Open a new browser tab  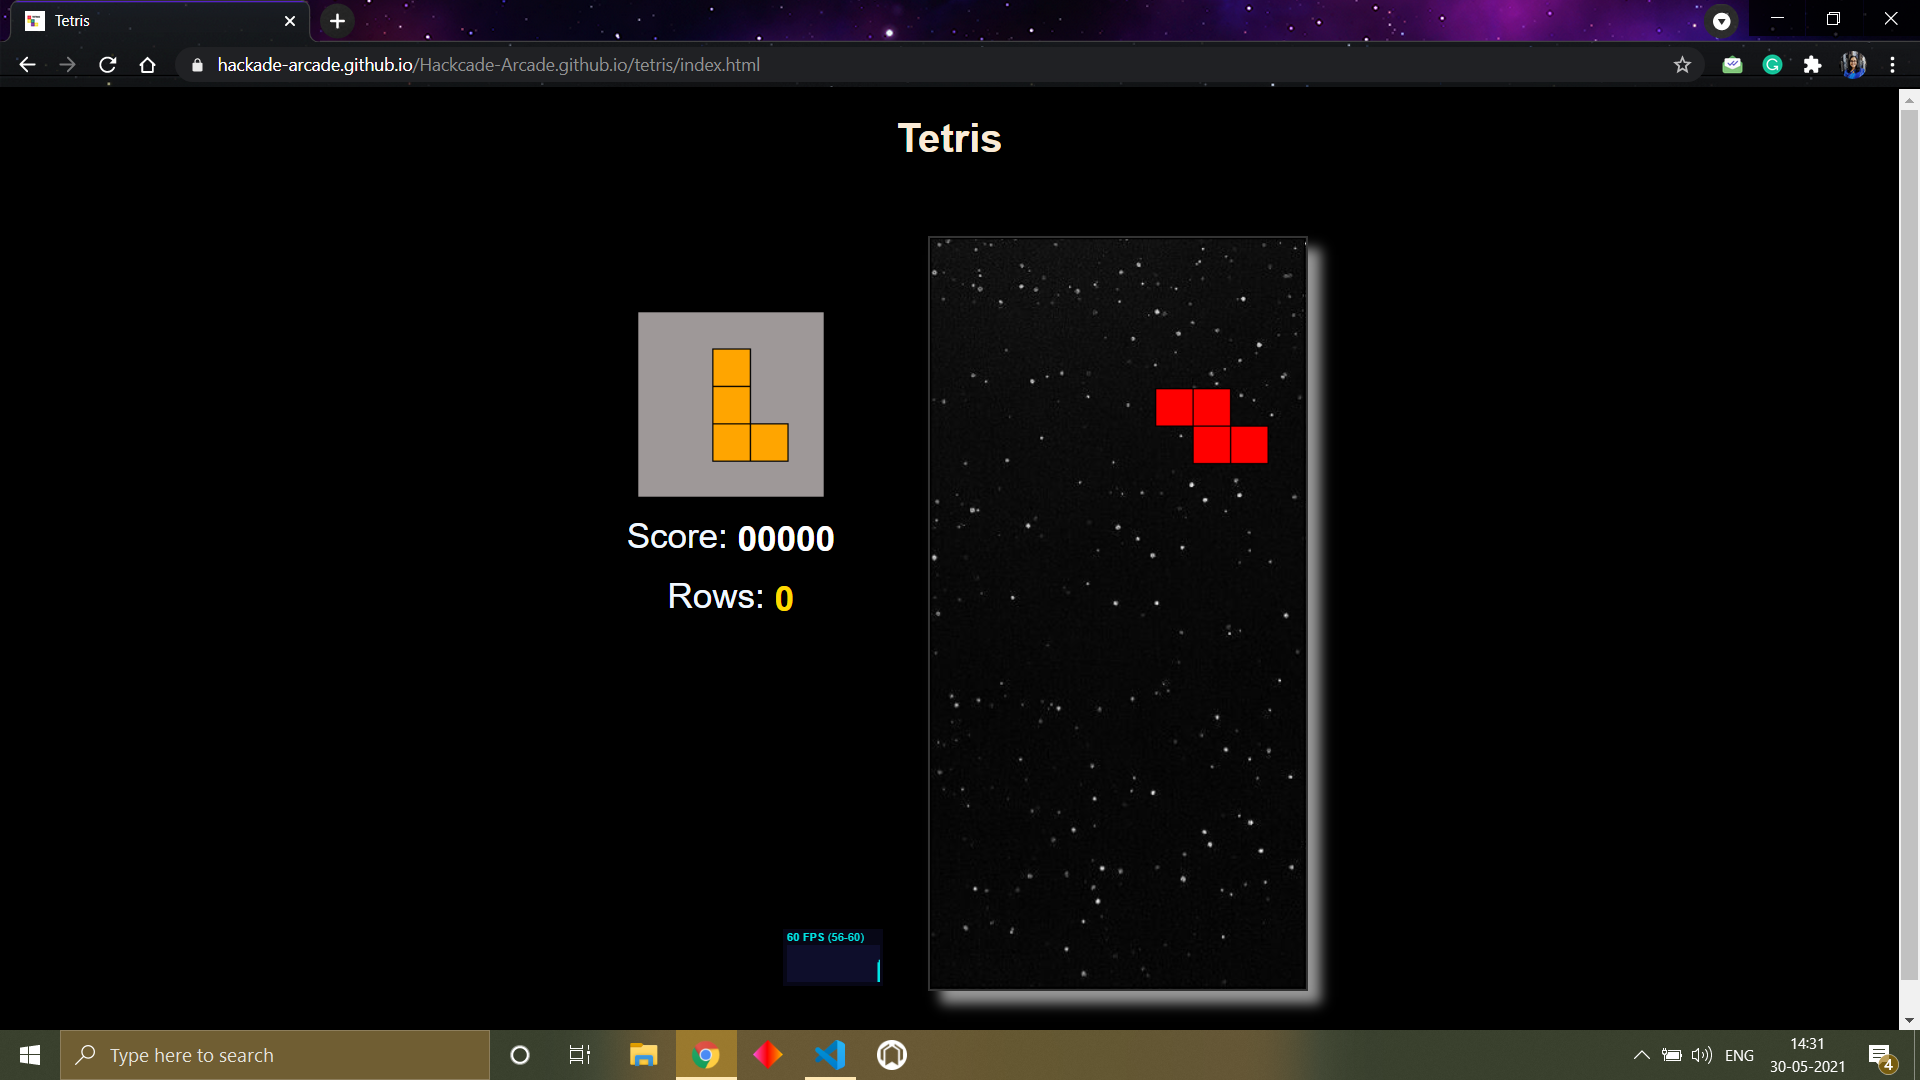[337, 20]
